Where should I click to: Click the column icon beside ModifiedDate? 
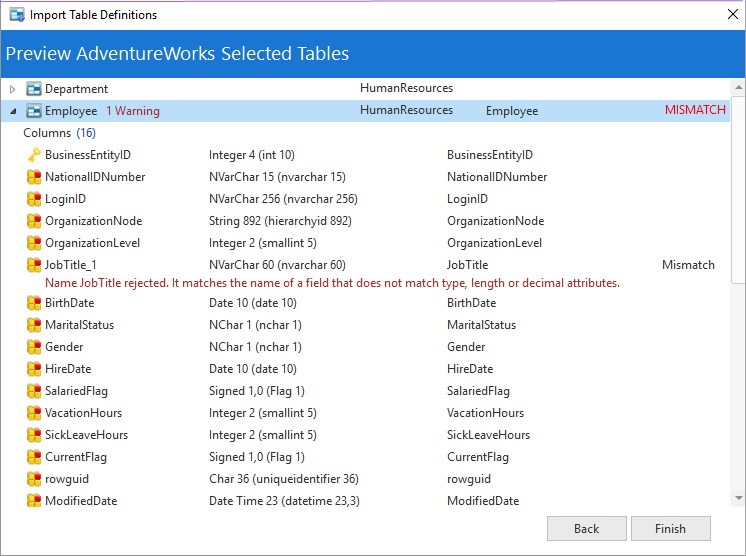(x=34, y=501)
